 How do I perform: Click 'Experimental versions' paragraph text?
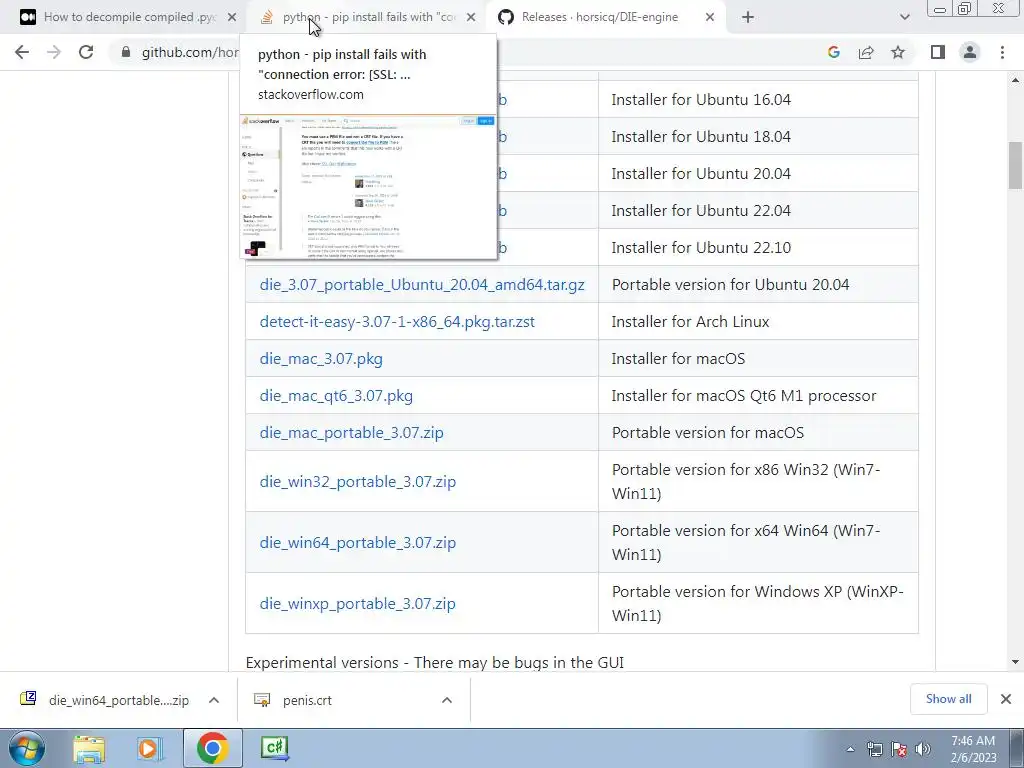pyautogui.click(x=434, y=662)
